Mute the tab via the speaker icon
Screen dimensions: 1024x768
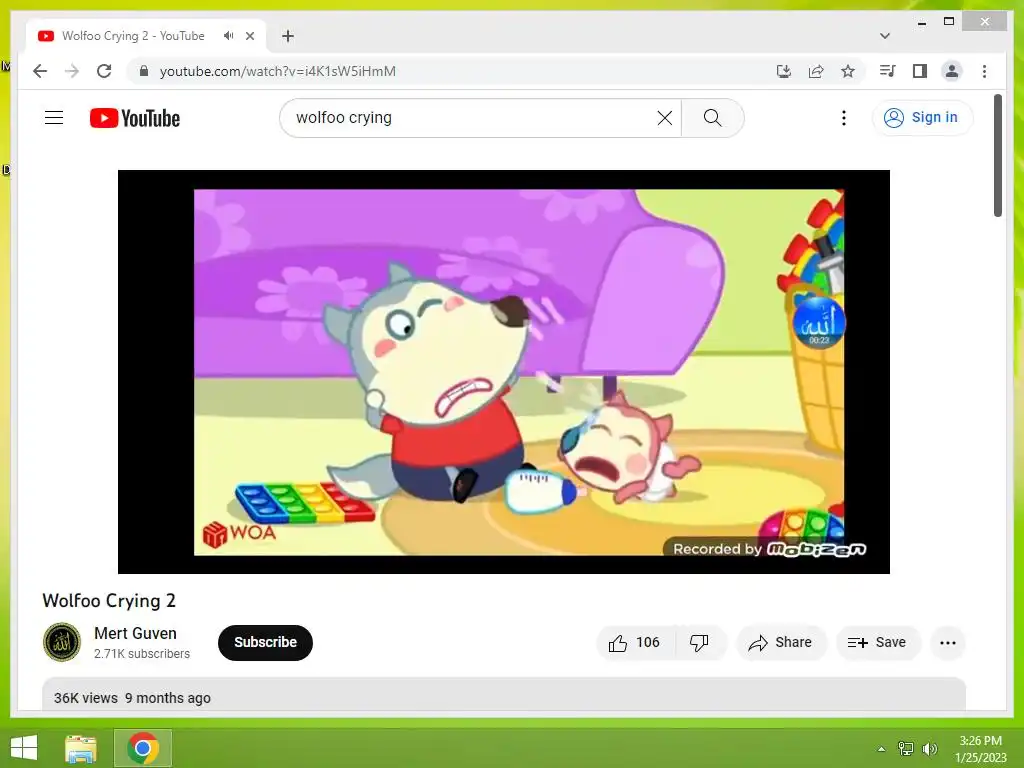(x=228, y=36)
